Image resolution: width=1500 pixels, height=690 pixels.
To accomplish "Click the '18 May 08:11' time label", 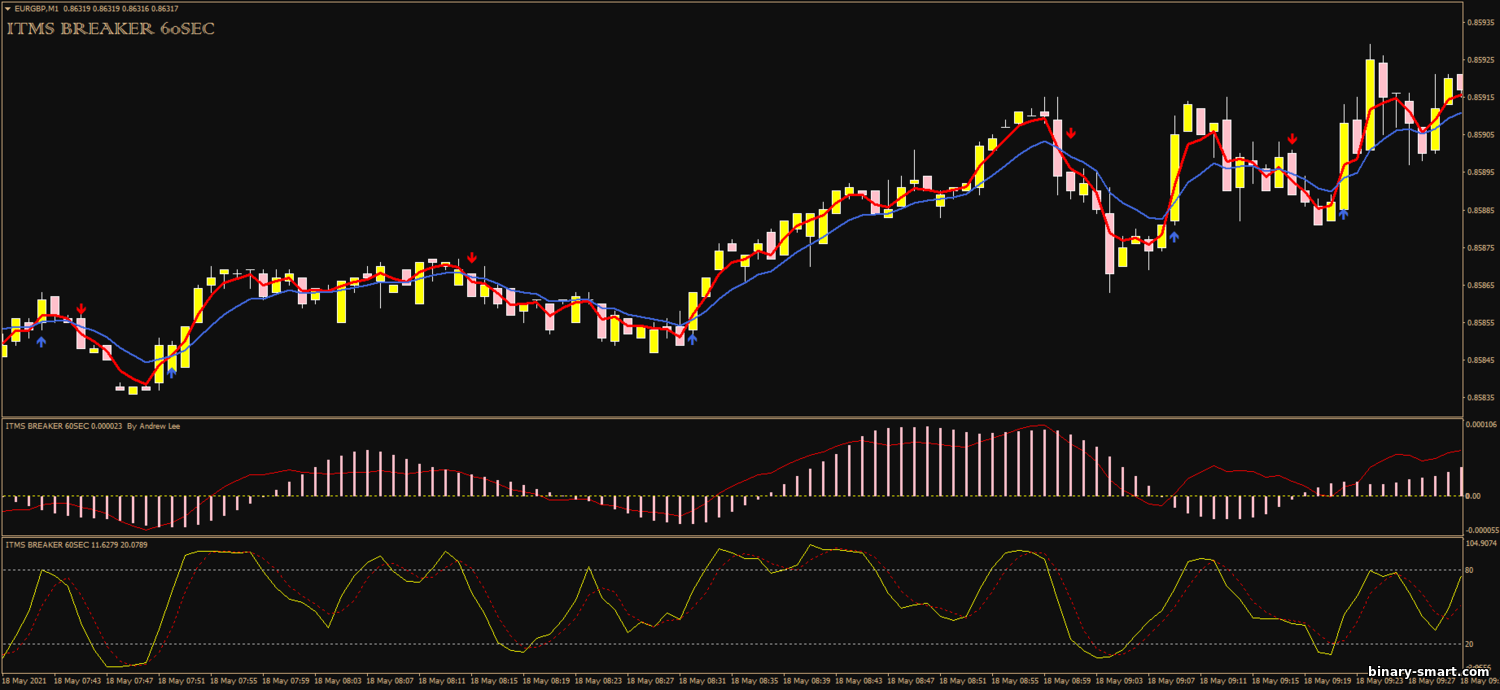I will tap(442, 680).
